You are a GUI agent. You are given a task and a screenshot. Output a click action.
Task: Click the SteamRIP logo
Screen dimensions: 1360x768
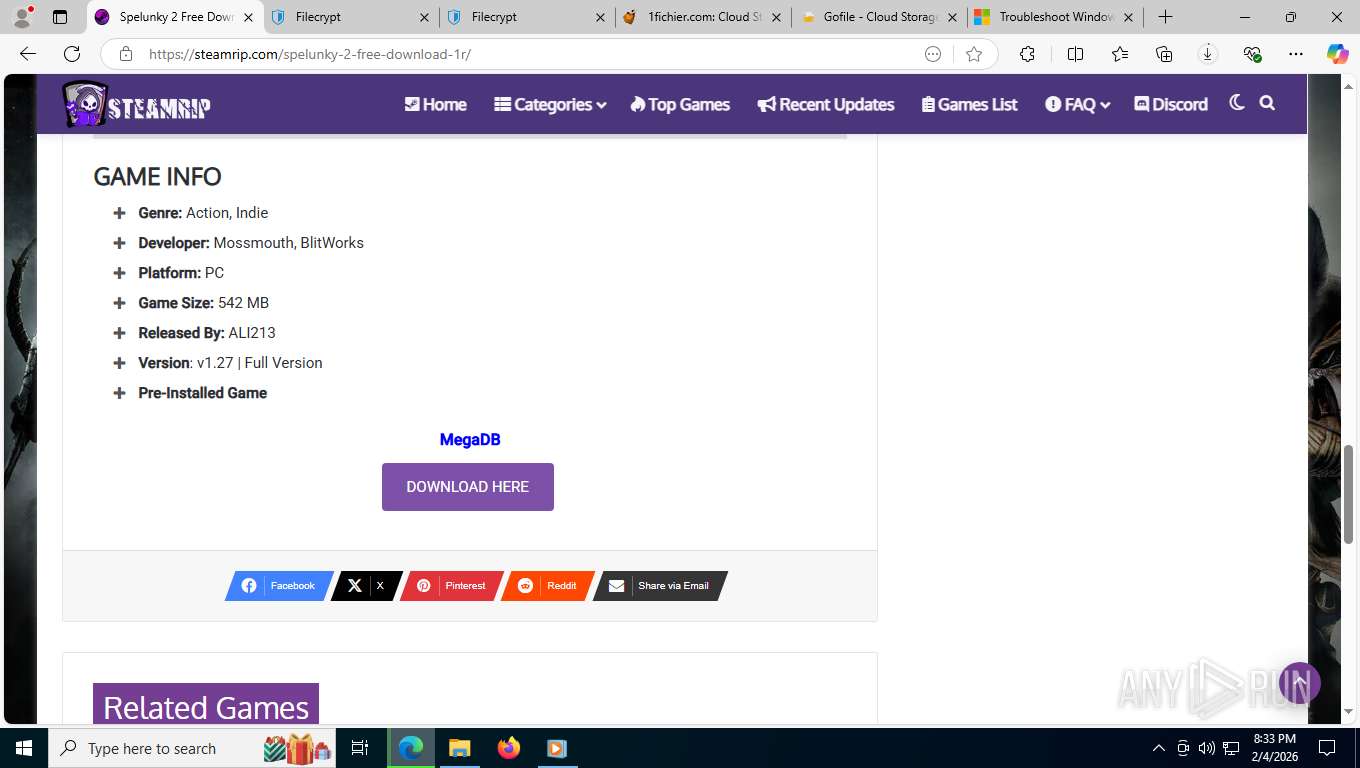point(137,104)
